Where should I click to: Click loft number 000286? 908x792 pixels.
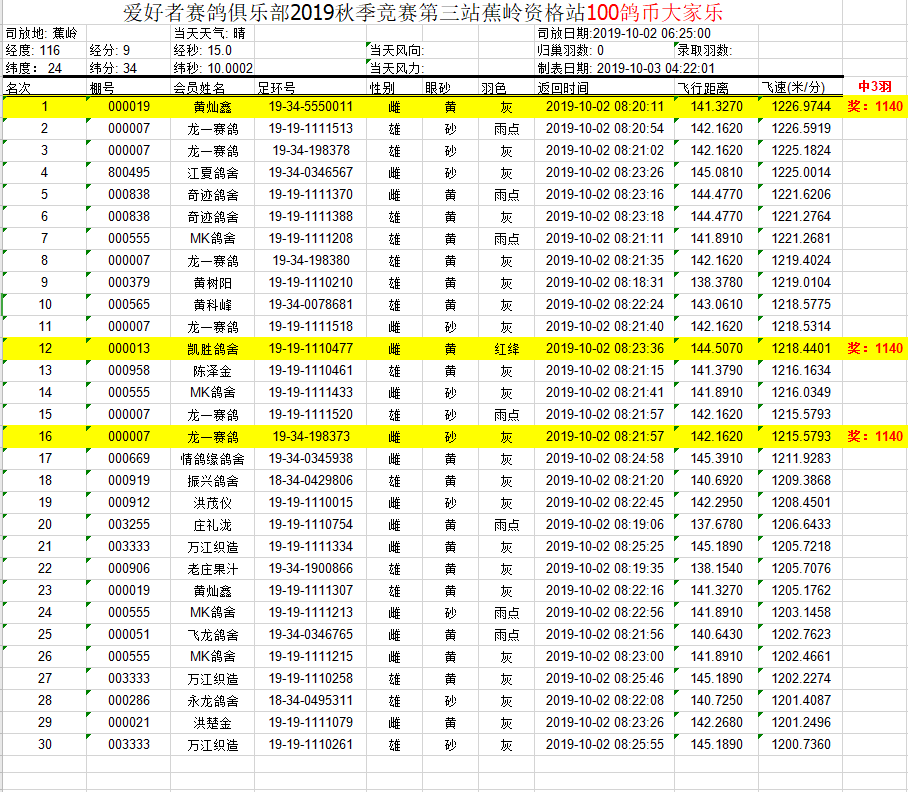tap(129, 701)
